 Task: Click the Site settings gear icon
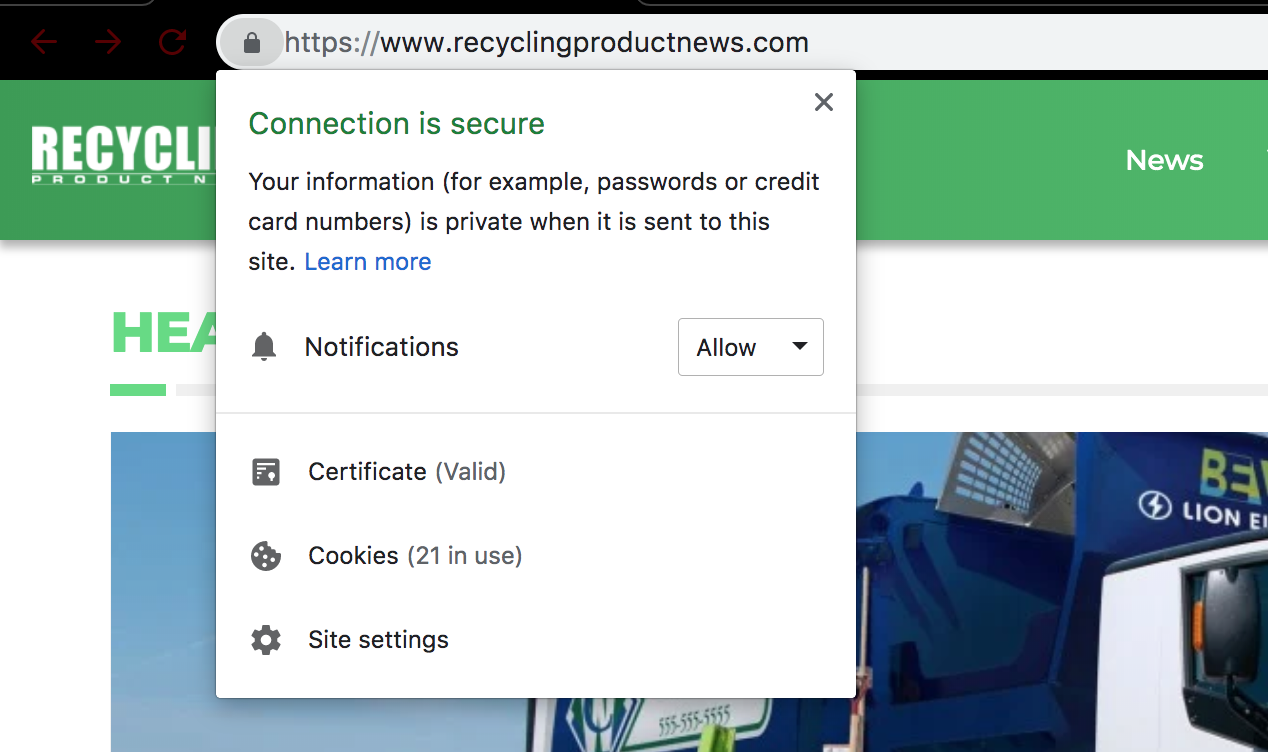[x=265, y=640]
